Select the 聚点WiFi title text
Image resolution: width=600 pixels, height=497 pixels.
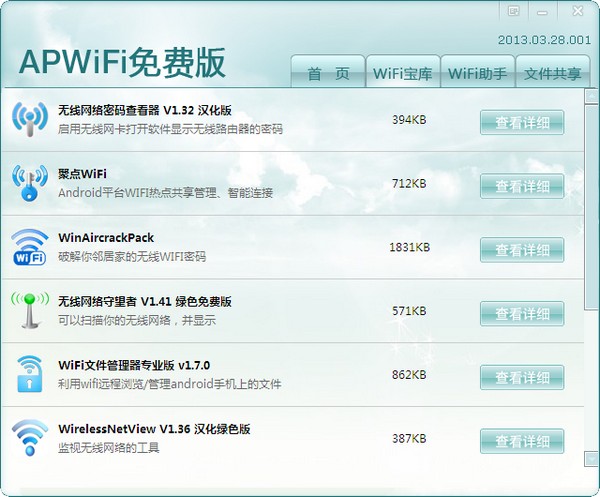pyautogui.click(x=82, y=174)
